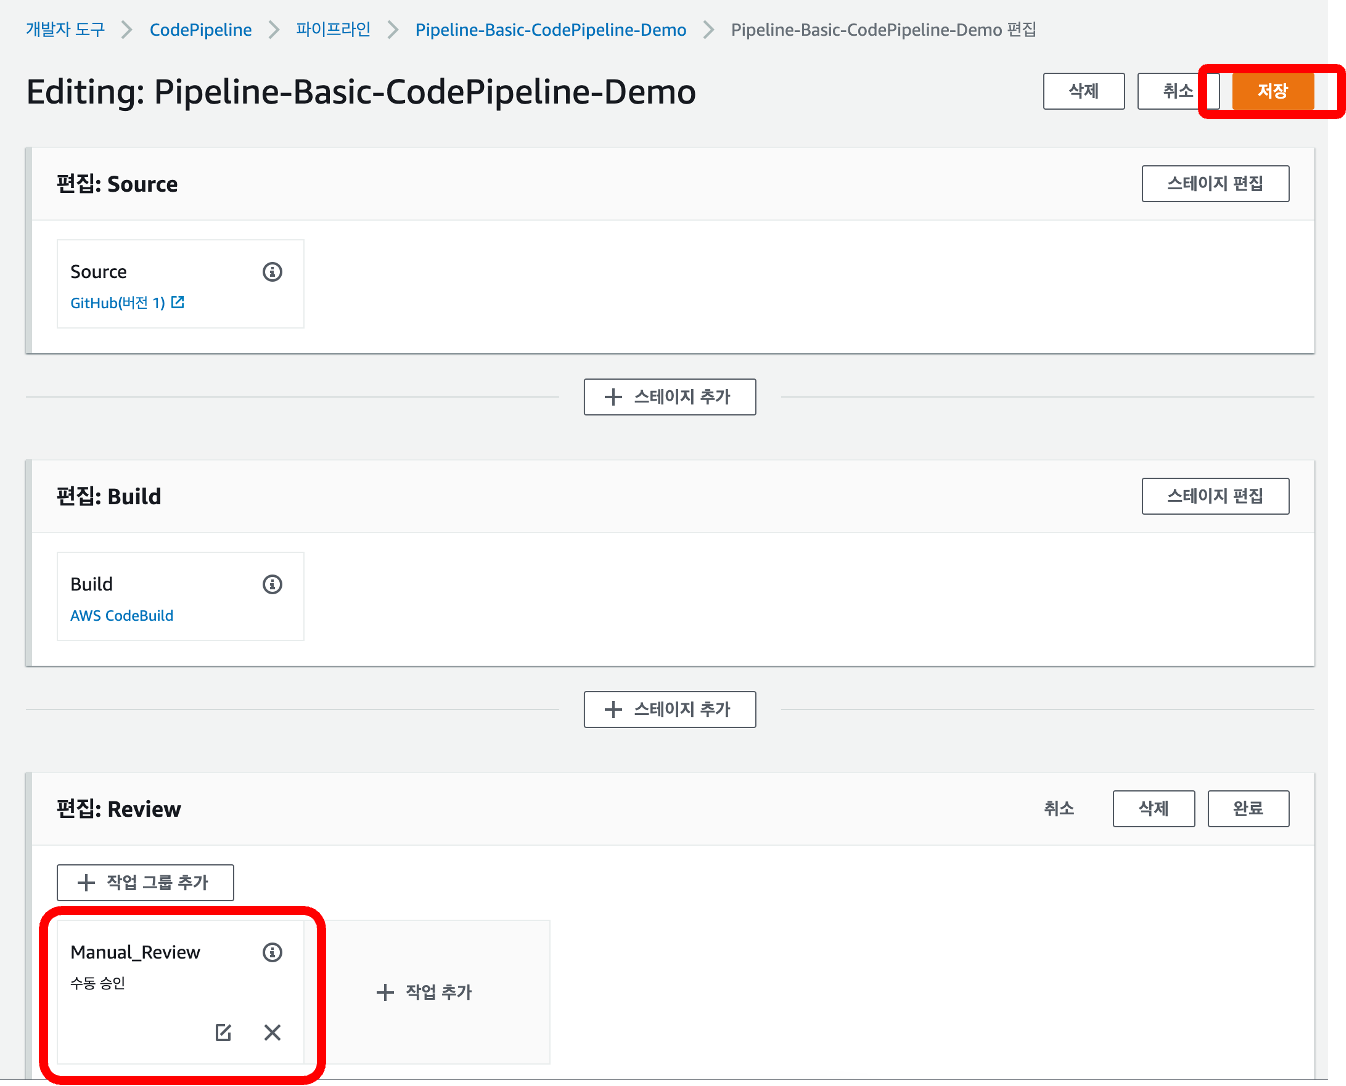
Task: Select the Build action card title
Action: (92, 584)
